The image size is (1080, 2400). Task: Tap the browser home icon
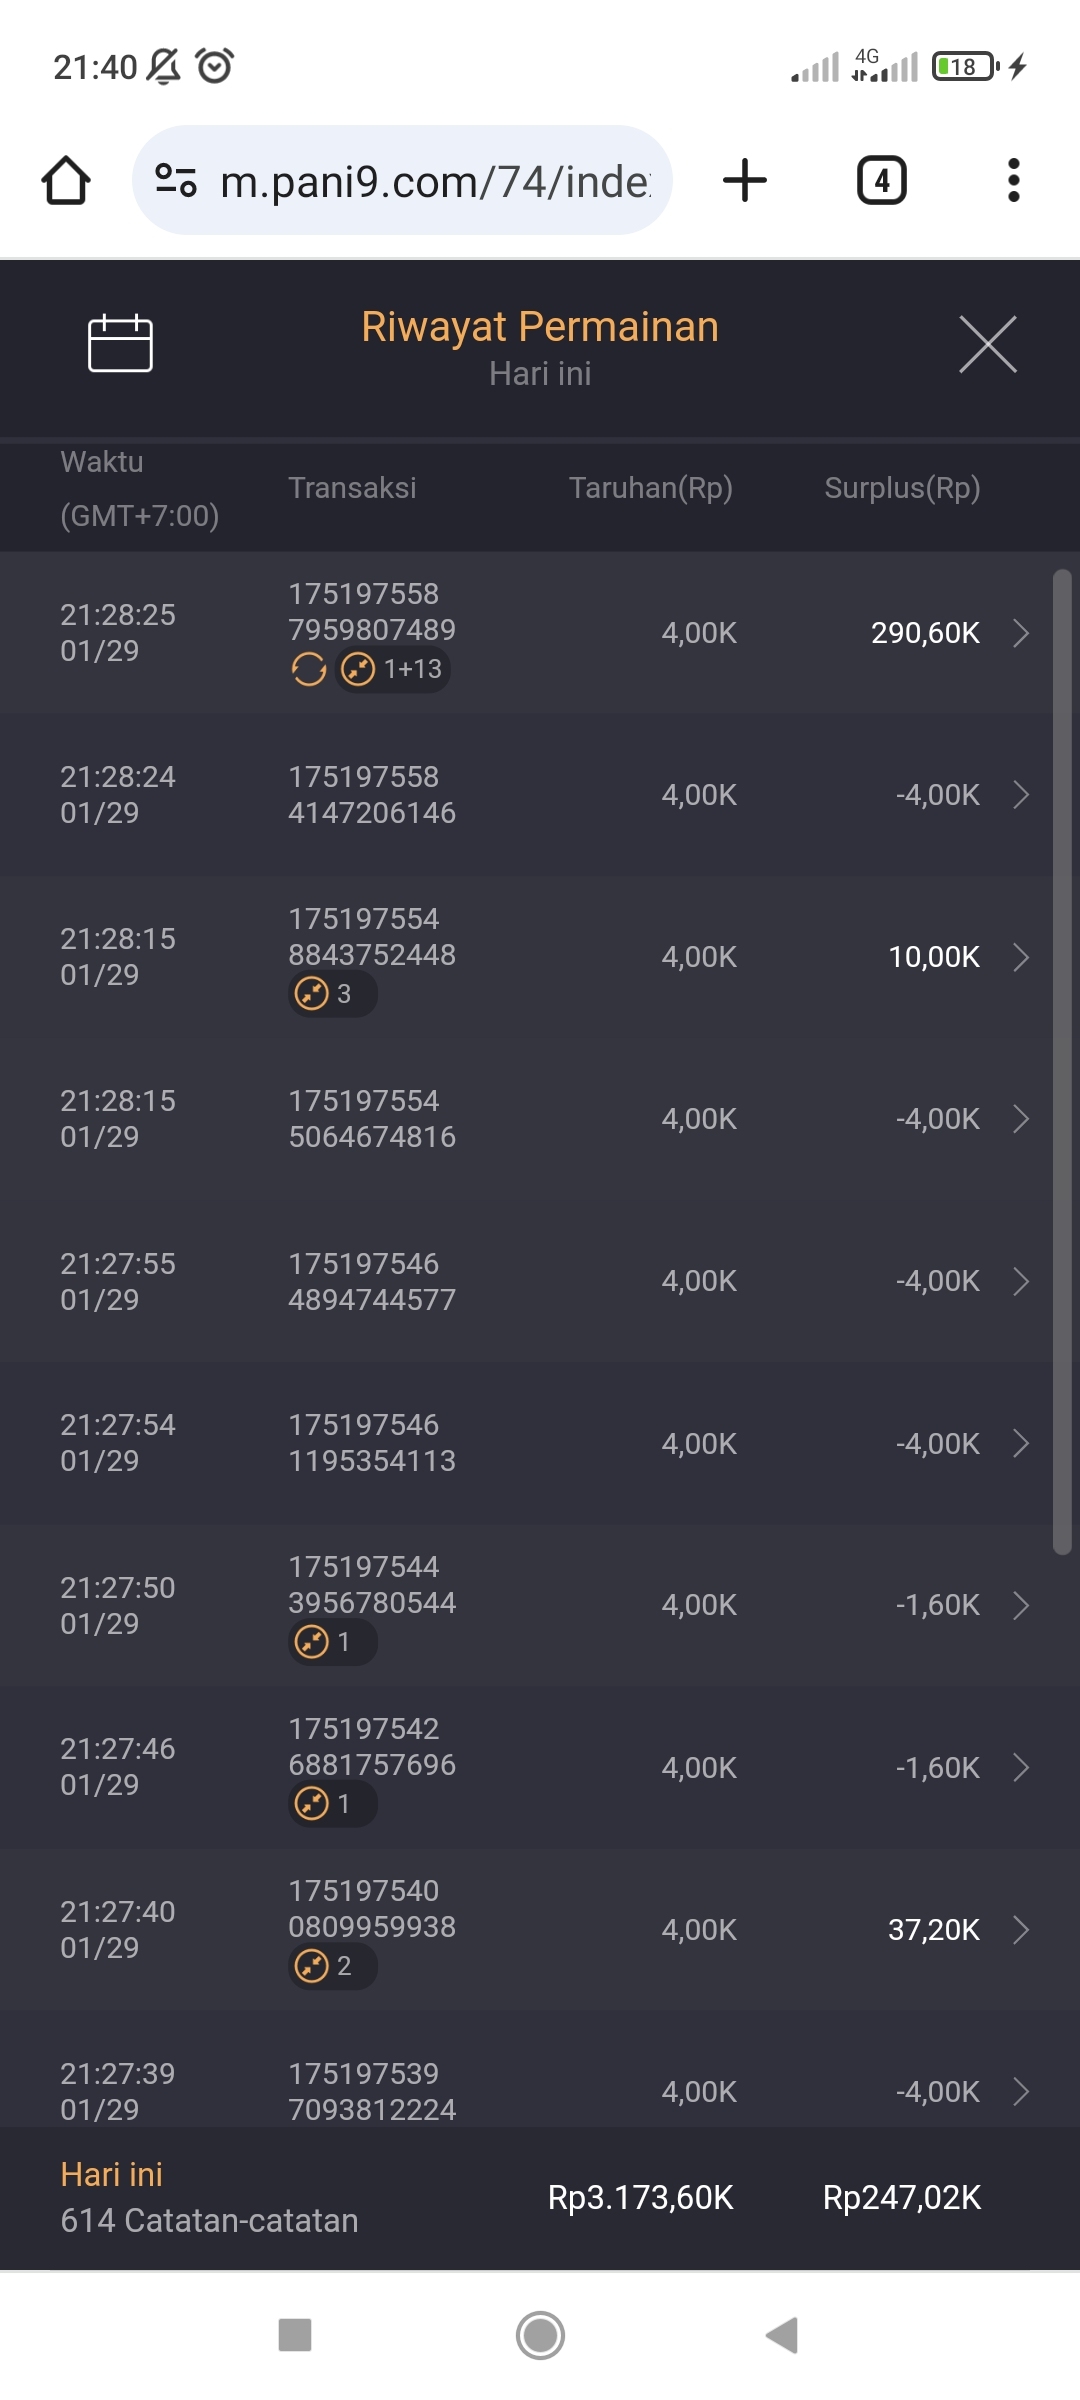66,181
